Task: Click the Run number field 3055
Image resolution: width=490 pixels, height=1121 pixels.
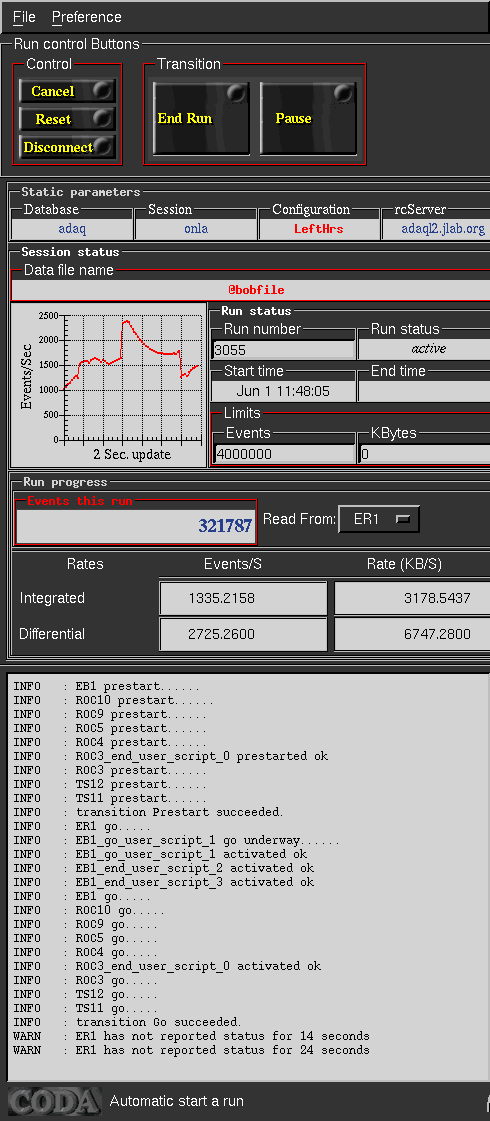Action: tap(283, 350)
